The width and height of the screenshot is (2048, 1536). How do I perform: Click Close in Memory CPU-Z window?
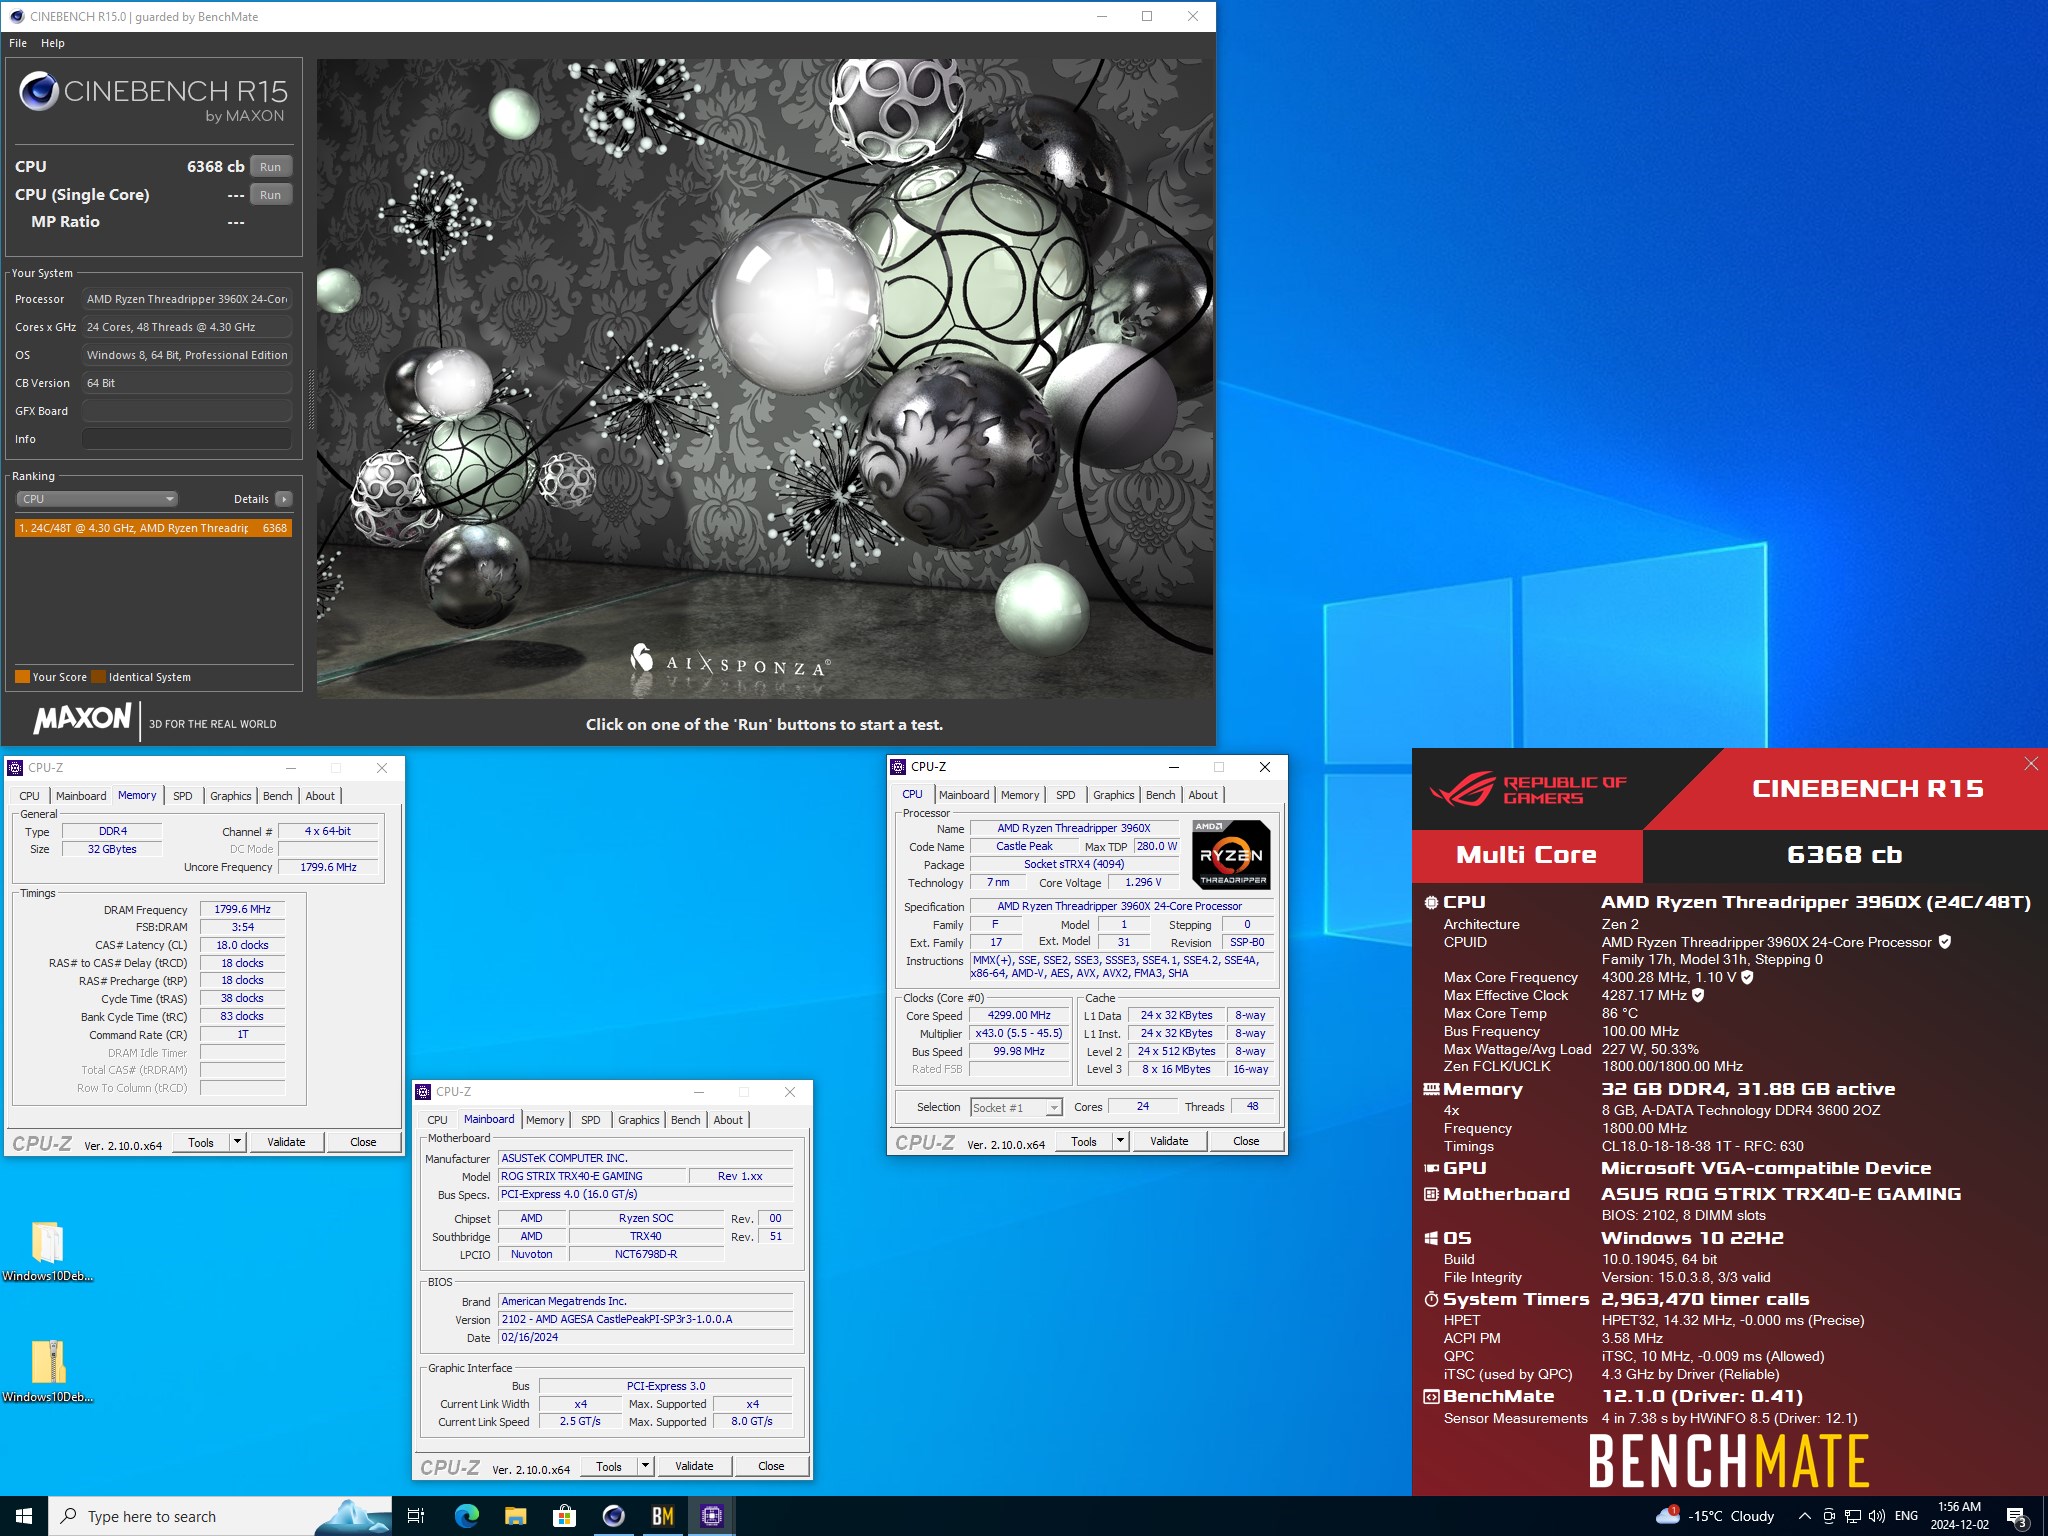pyautogui.click(x=363, y=1142)
